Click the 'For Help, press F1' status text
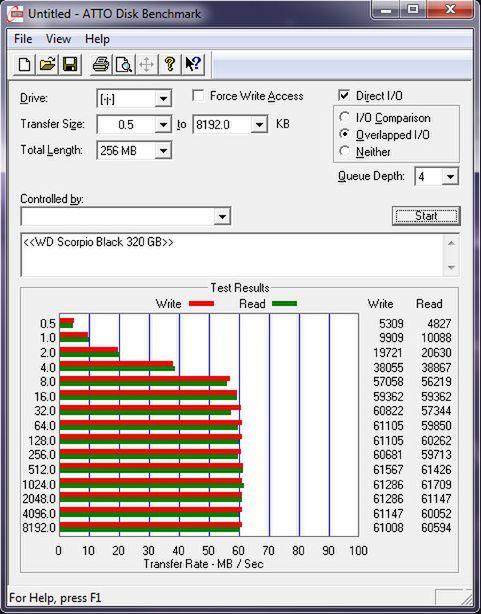 pyautogui.click(x=55, y=598)
